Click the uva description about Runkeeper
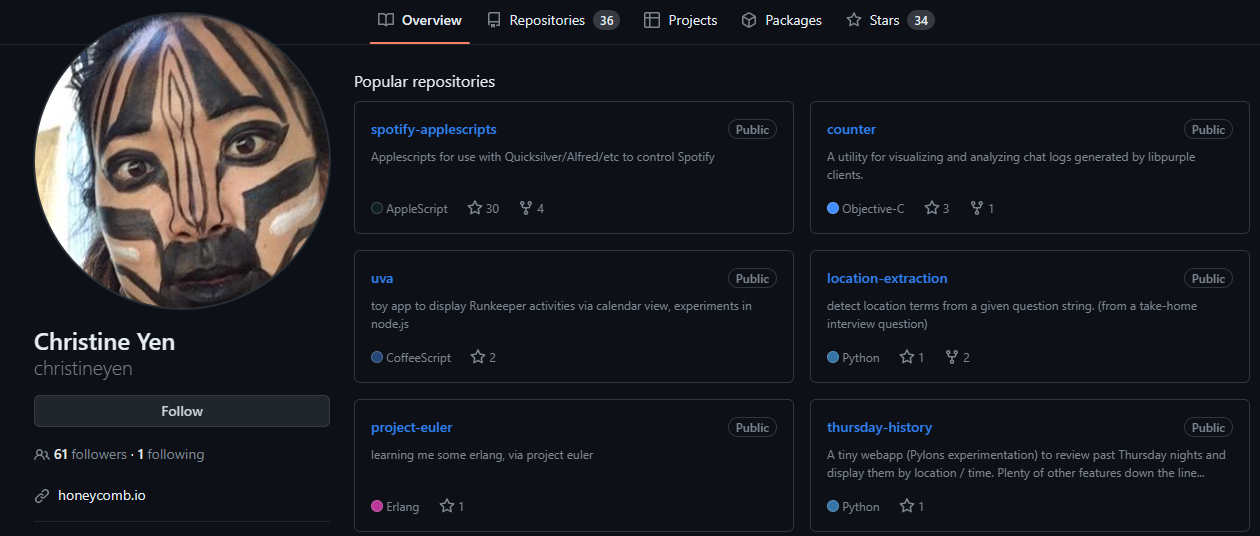 click(561, 314)
